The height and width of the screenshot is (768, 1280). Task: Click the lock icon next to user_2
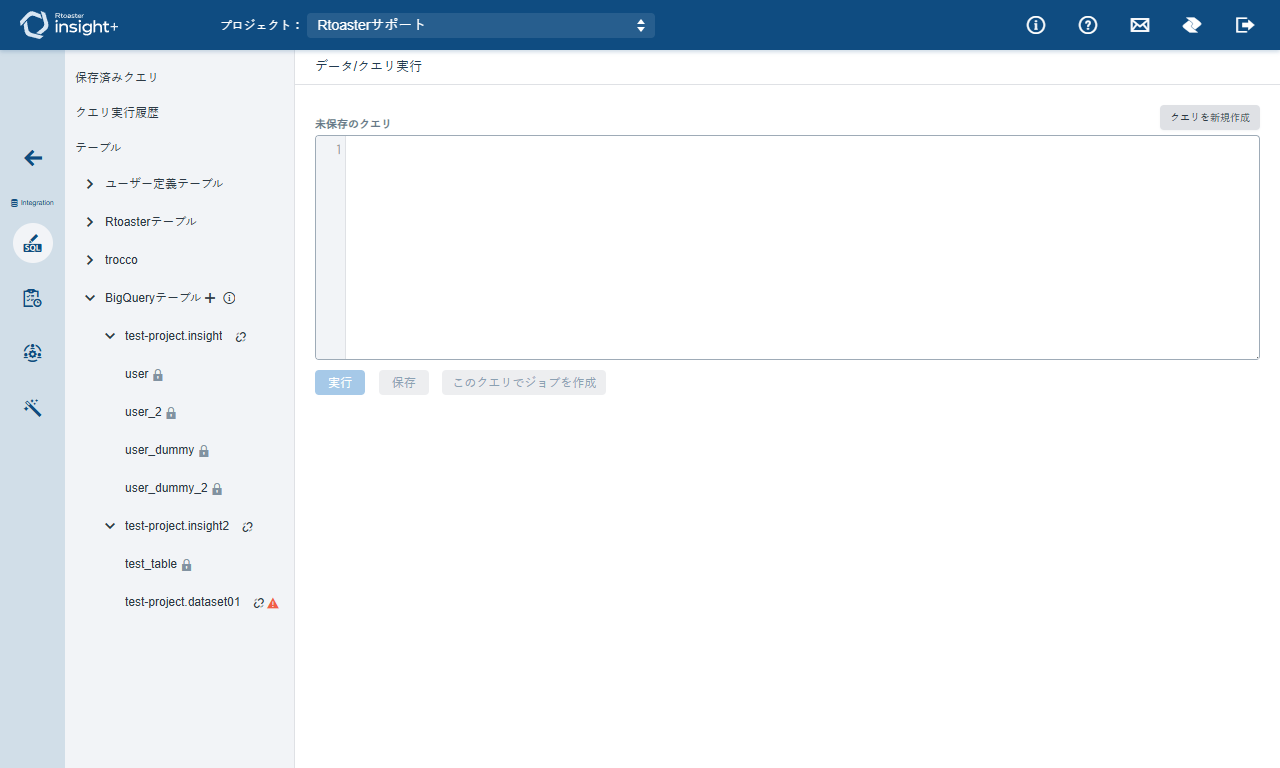click(171, 413)
